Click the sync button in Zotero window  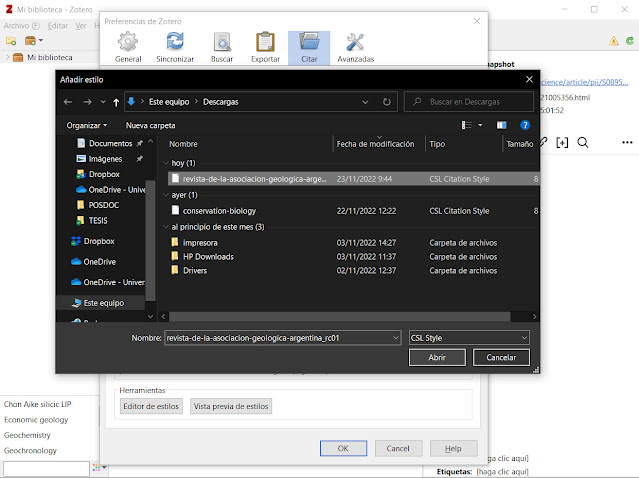click(x=630, y=40)
